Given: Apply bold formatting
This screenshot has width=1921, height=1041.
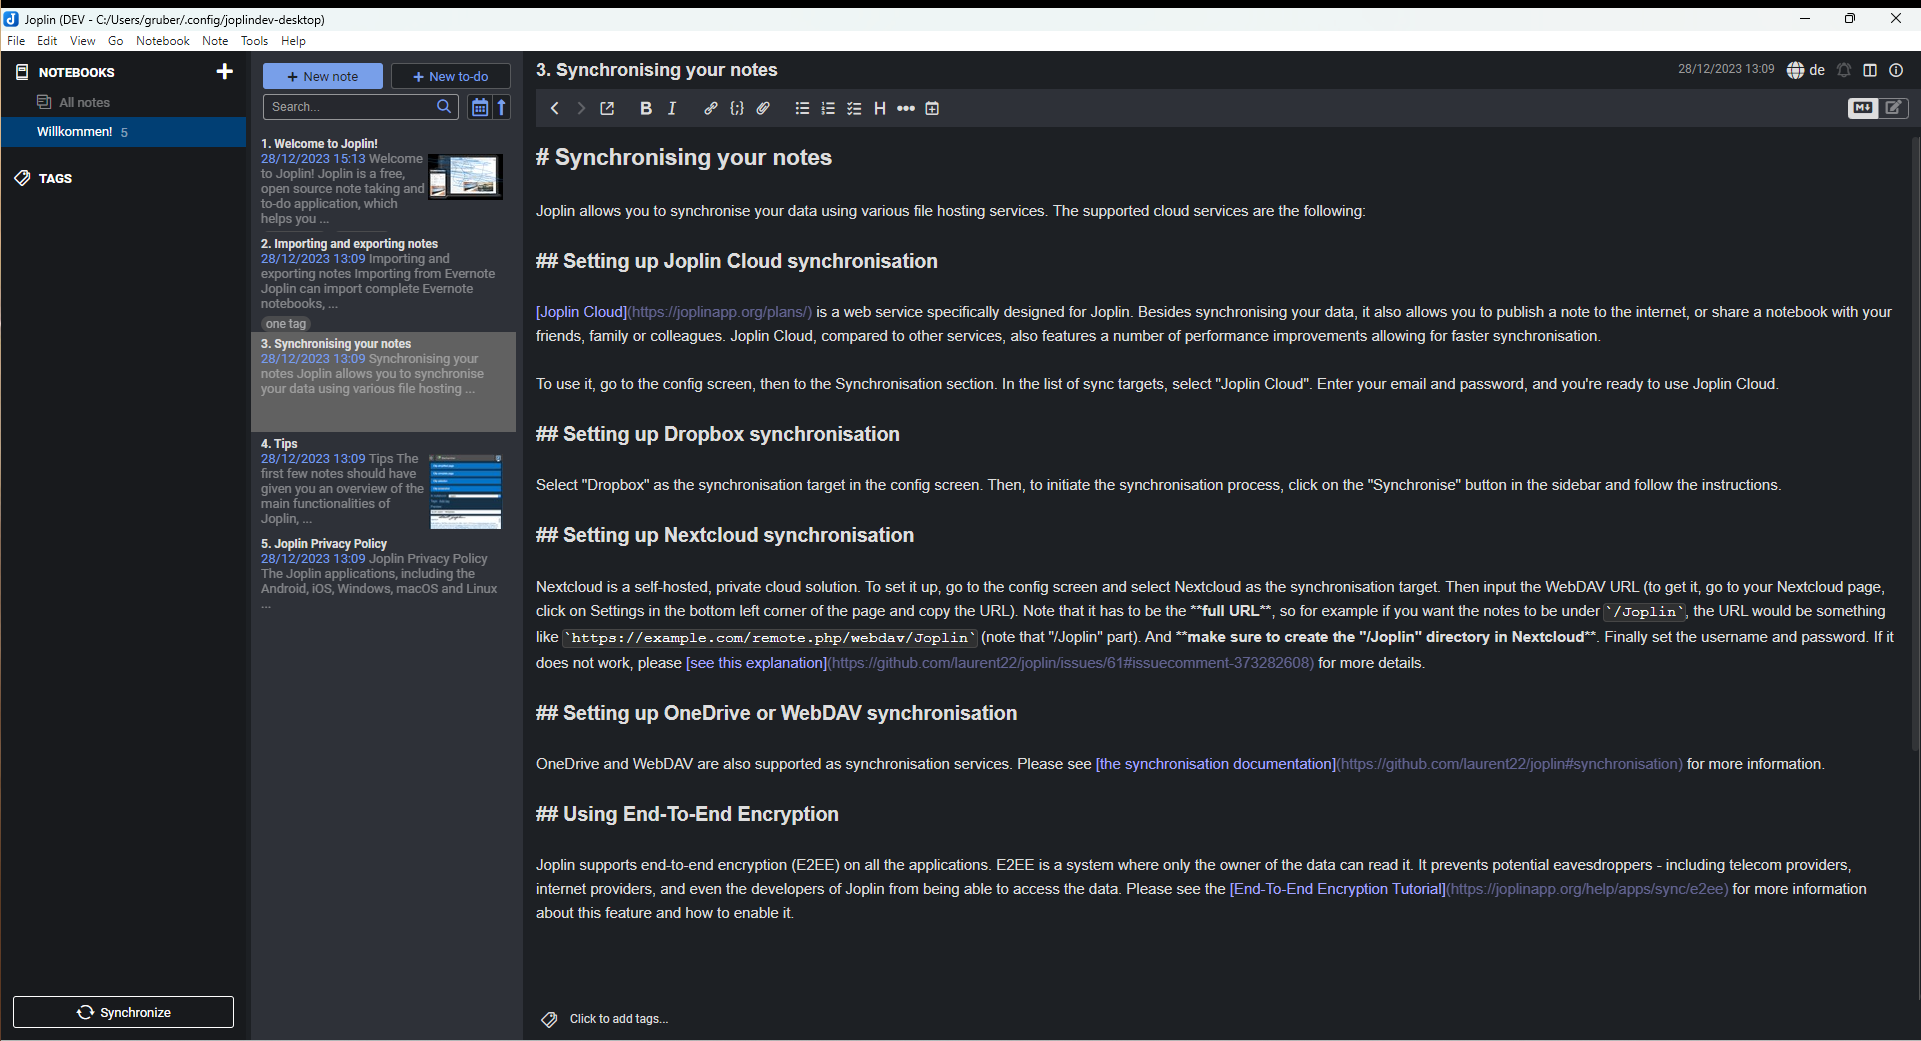Looking at the screenshot, I should click(646, 108).
